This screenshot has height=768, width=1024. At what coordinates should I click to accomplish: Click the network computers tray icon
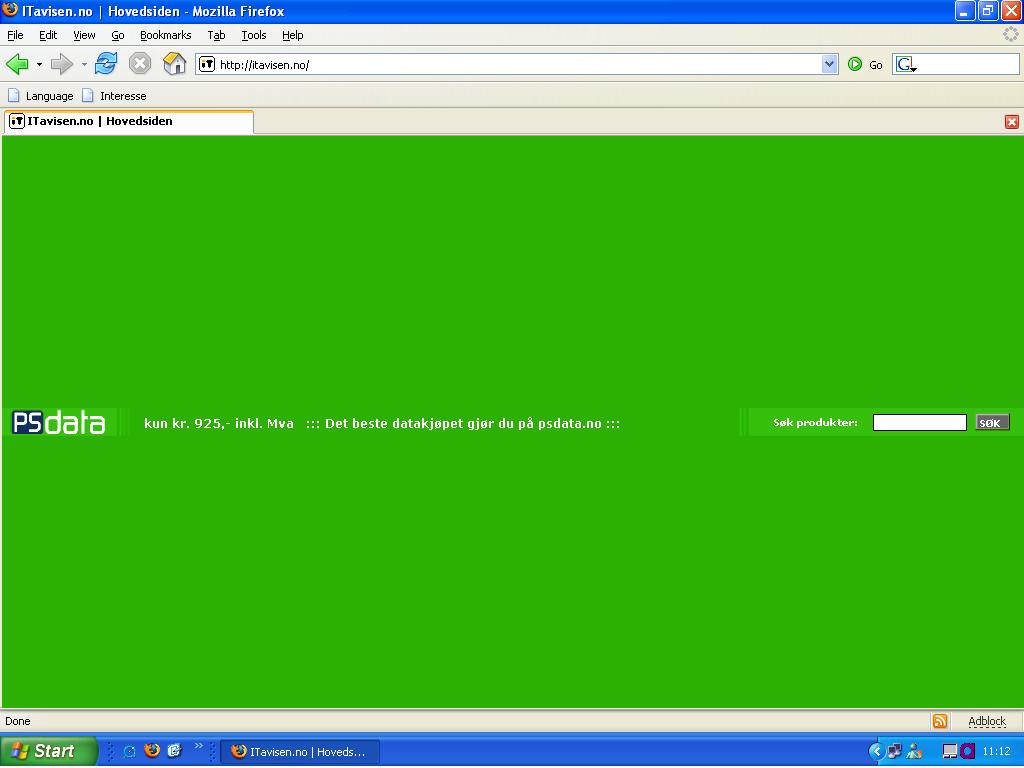coord(895,751)
